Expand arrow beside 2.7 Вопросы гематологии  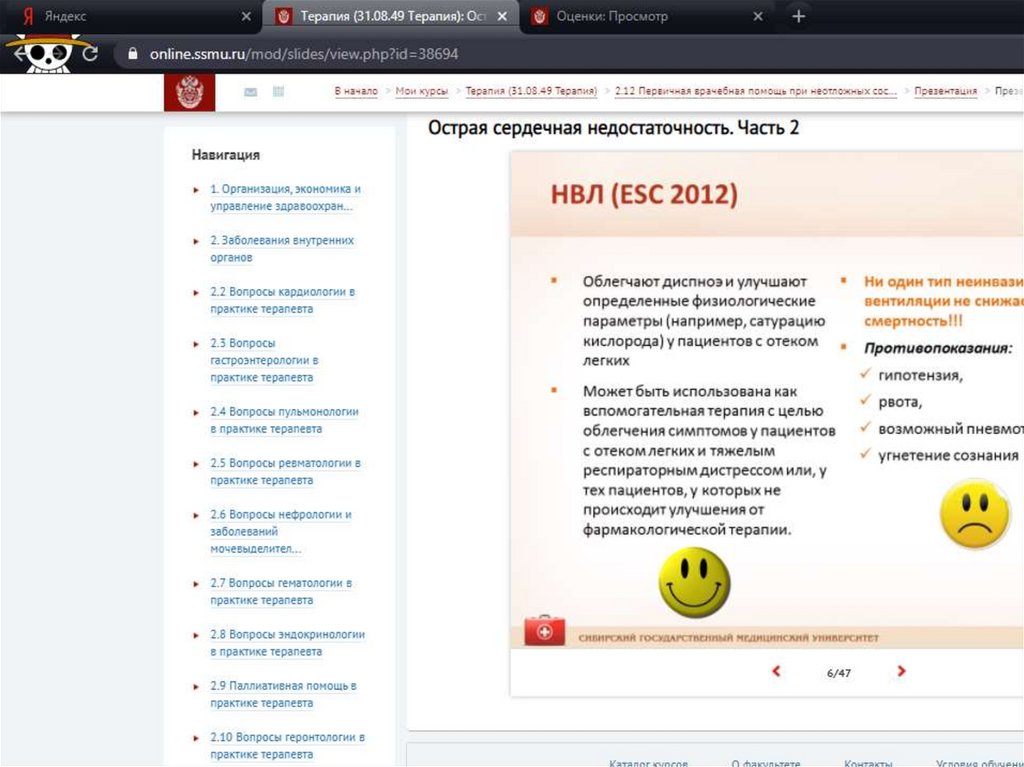pos(196,584)
